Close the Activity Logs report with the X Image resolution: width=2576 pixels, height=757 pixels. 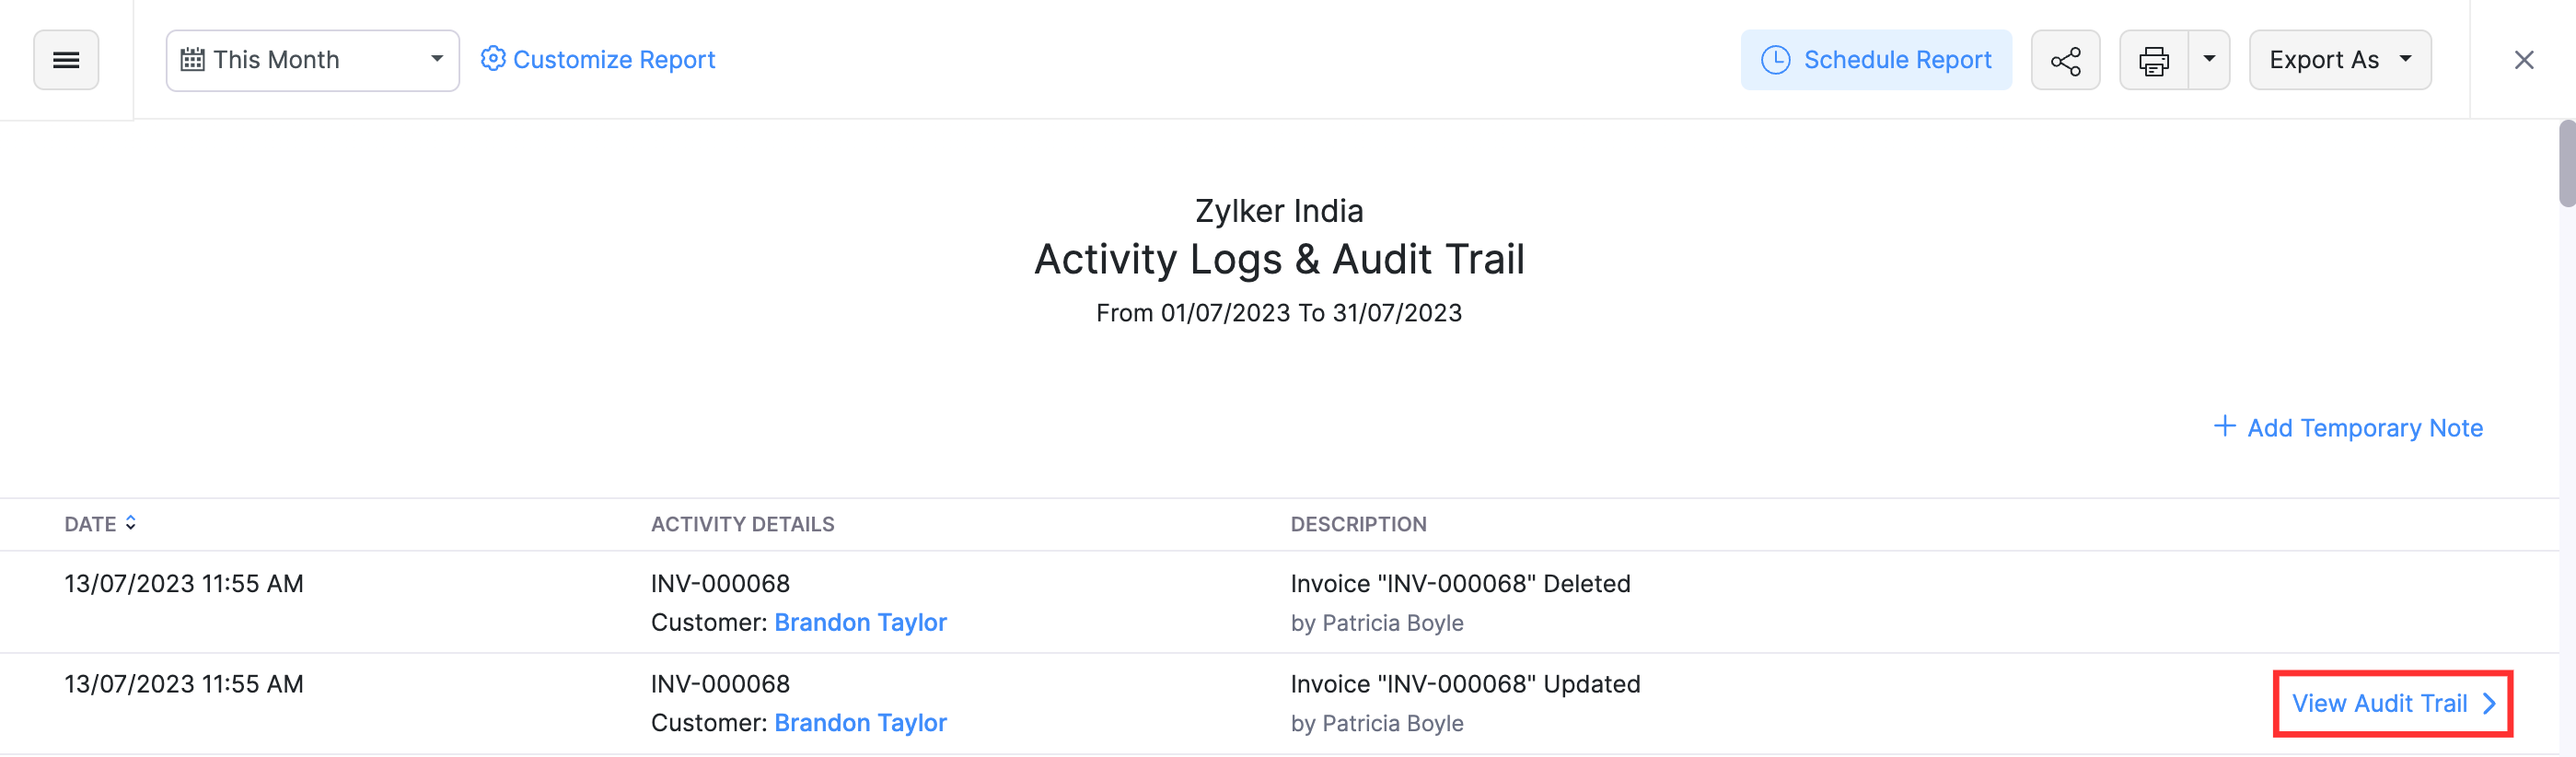(2525, 59)
